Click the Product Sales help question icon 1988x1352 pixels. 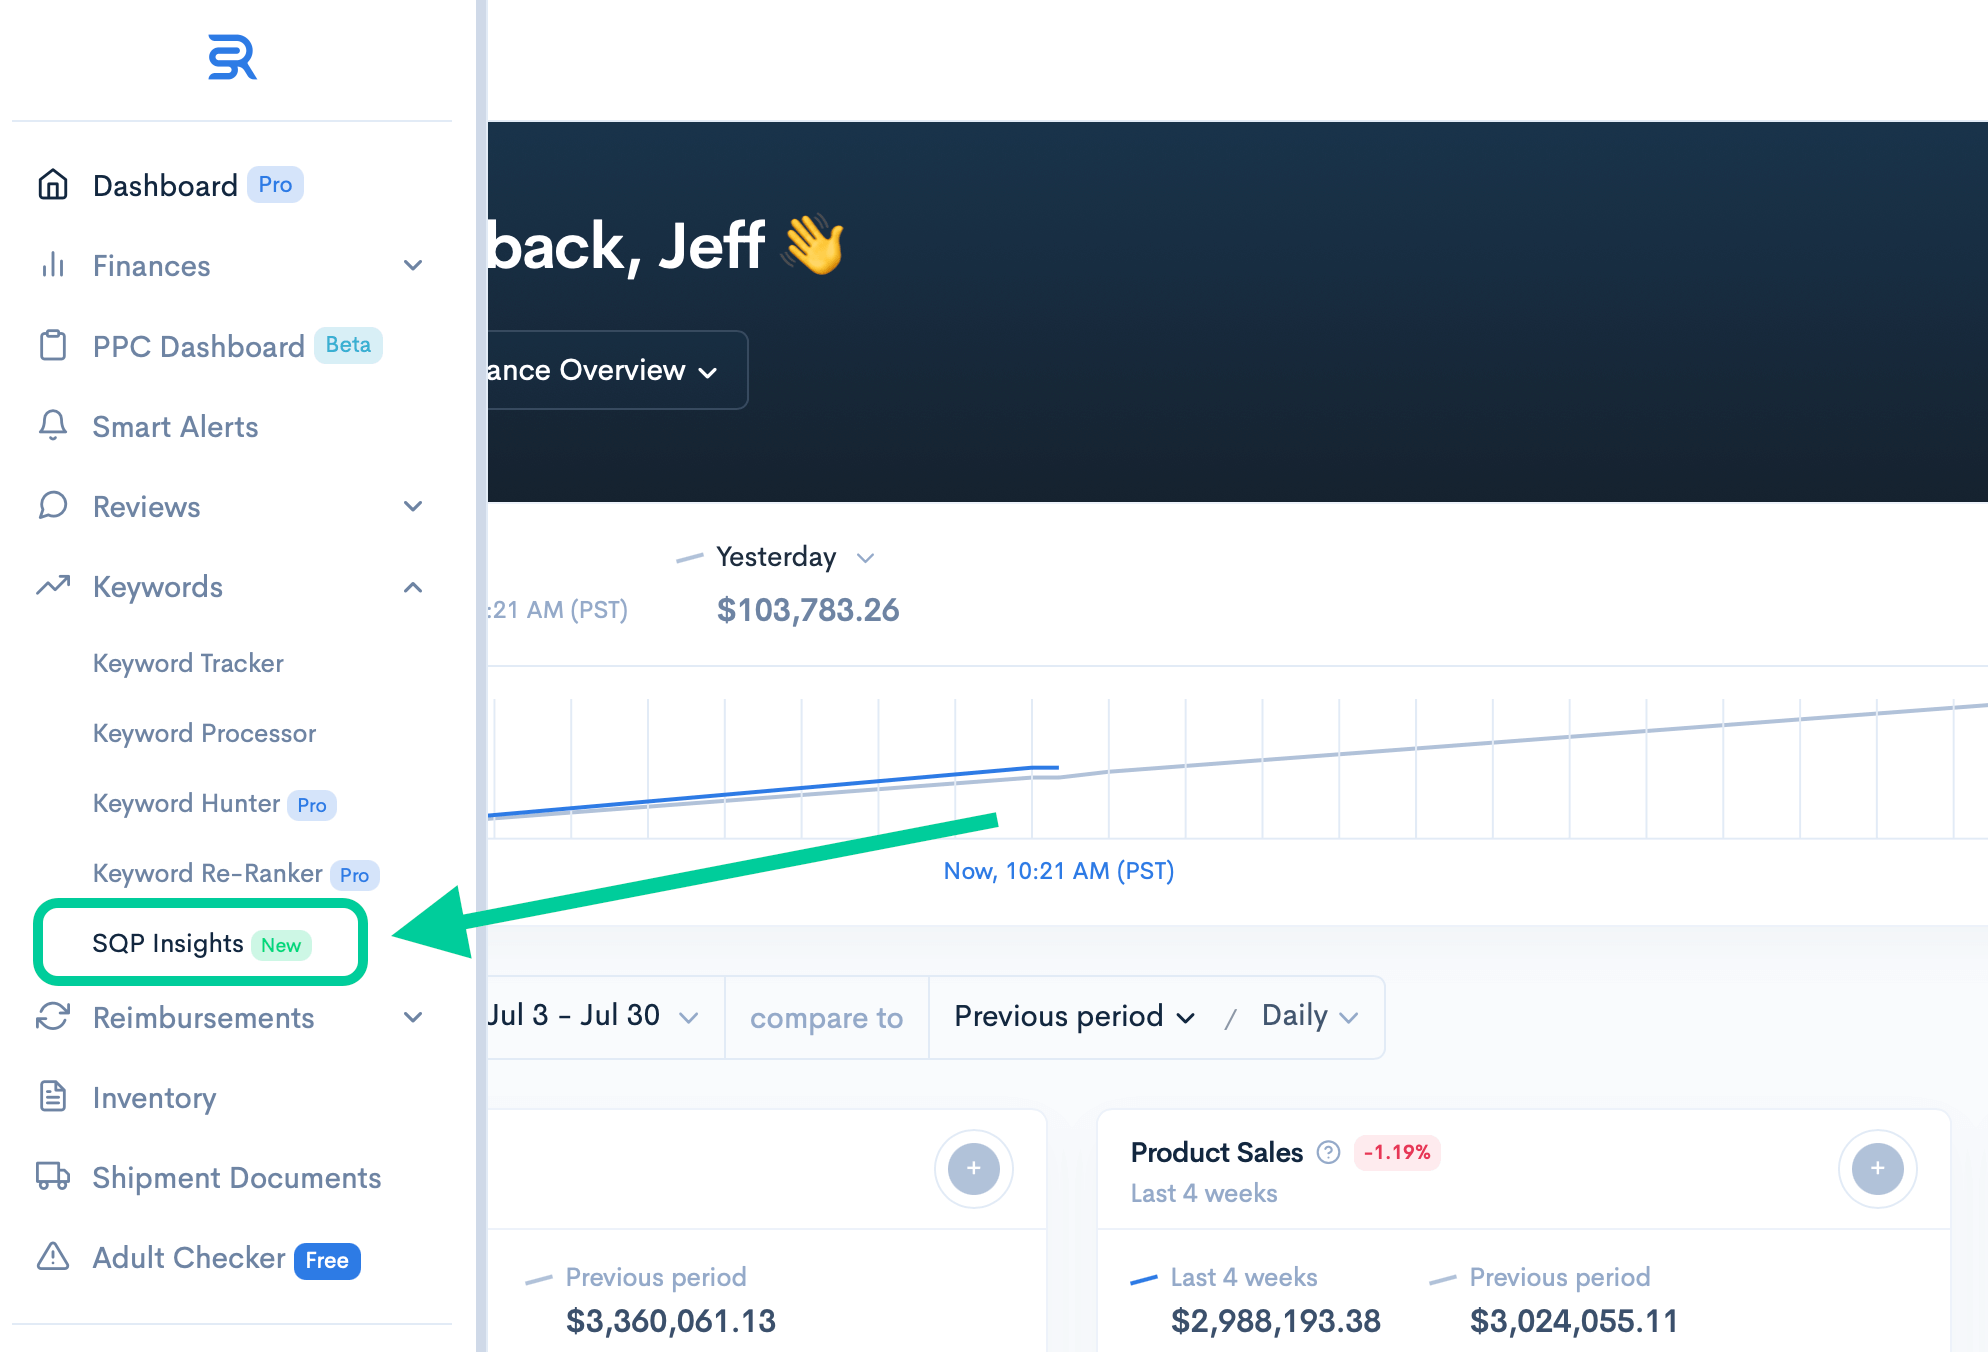(1328, 1153)
